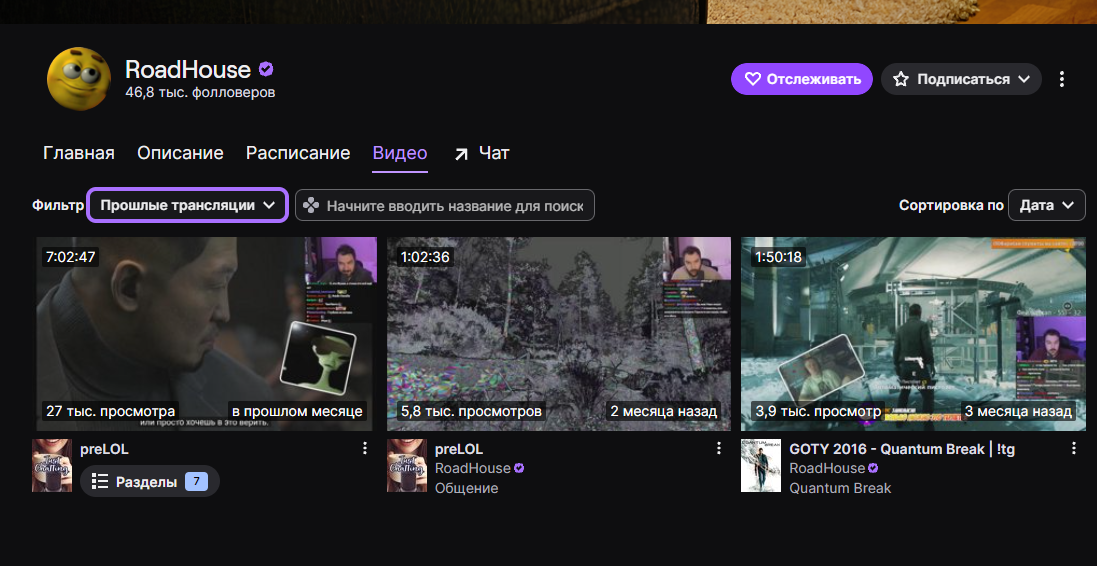This screenshot has height=566, width=1097.
Task: Click the Quantum Break box art cover
Action: pos(761,465)
